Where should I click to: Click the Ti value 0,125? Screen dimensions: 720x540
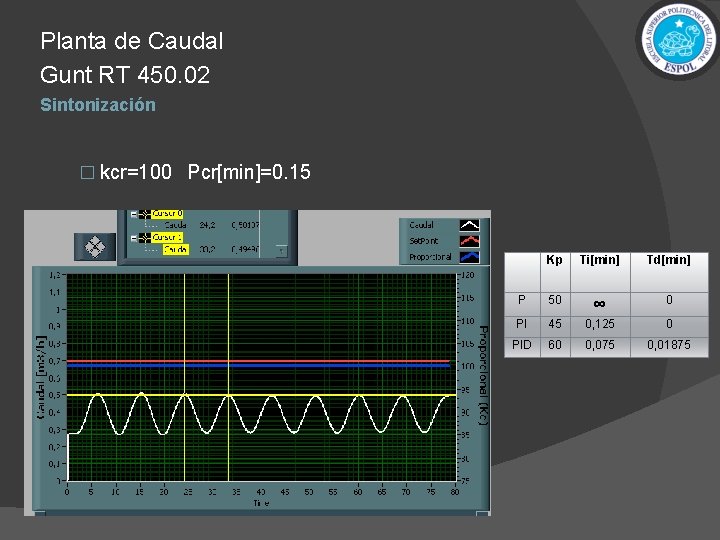pyautogui.click(x=600, y=324)
